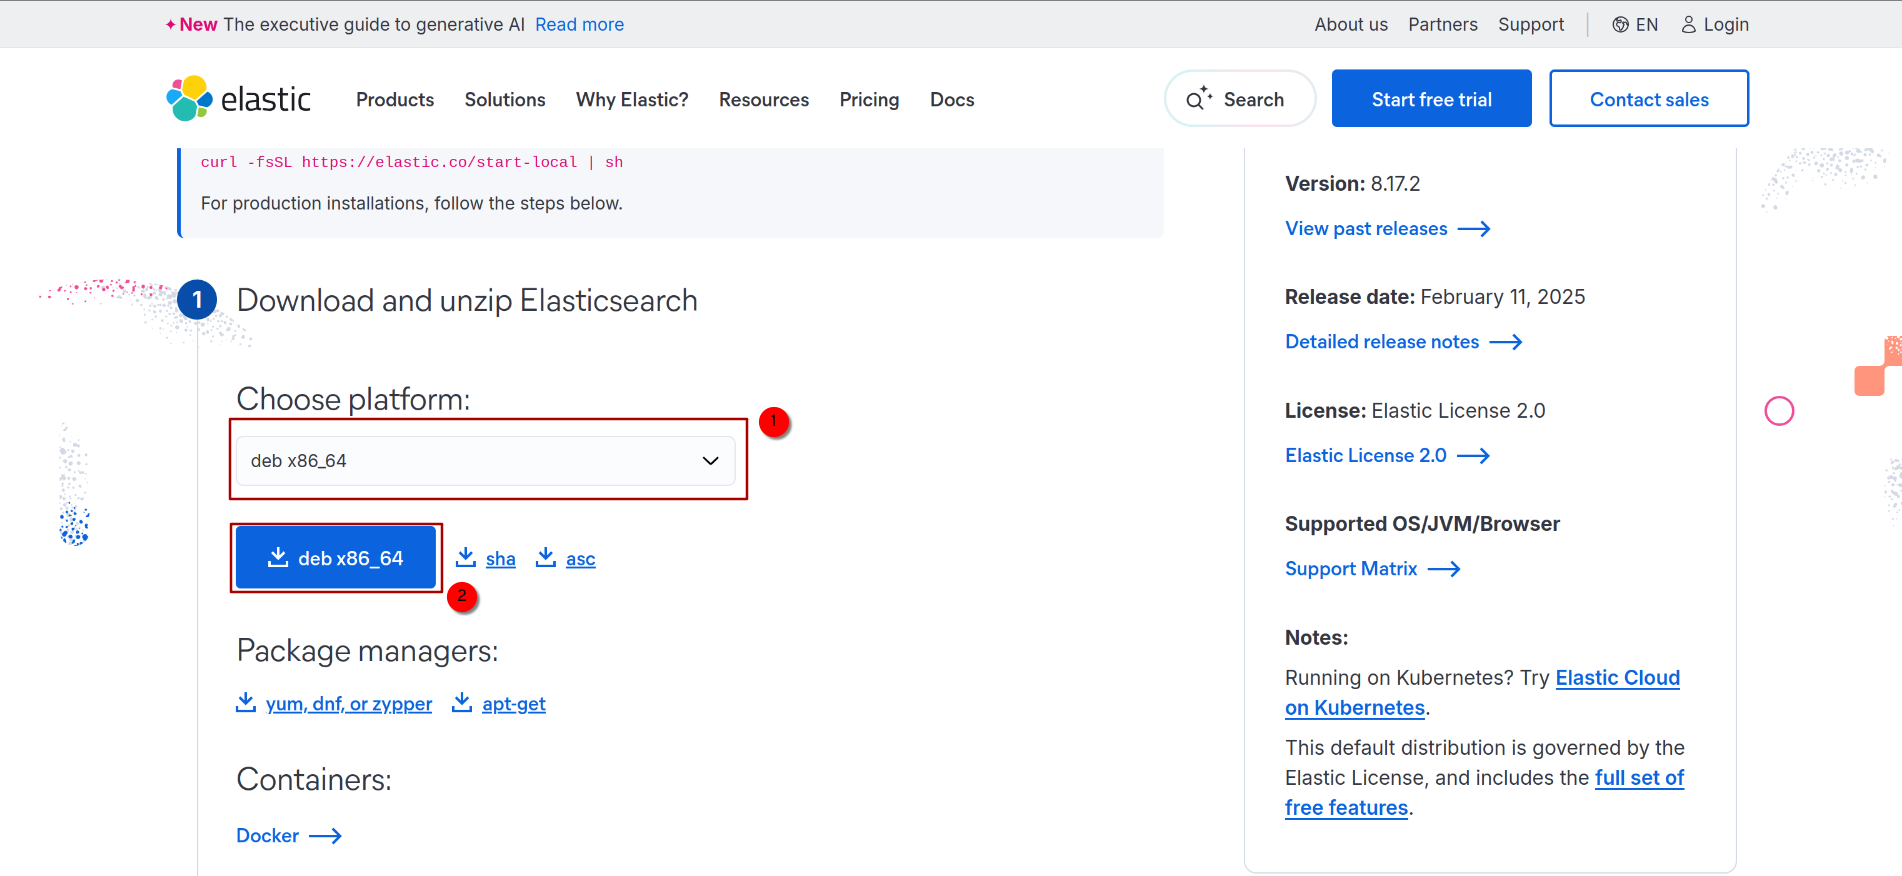Download the deb x86_64 package button
Viewport: 1902px width, 876px height.
click(336, 558)
